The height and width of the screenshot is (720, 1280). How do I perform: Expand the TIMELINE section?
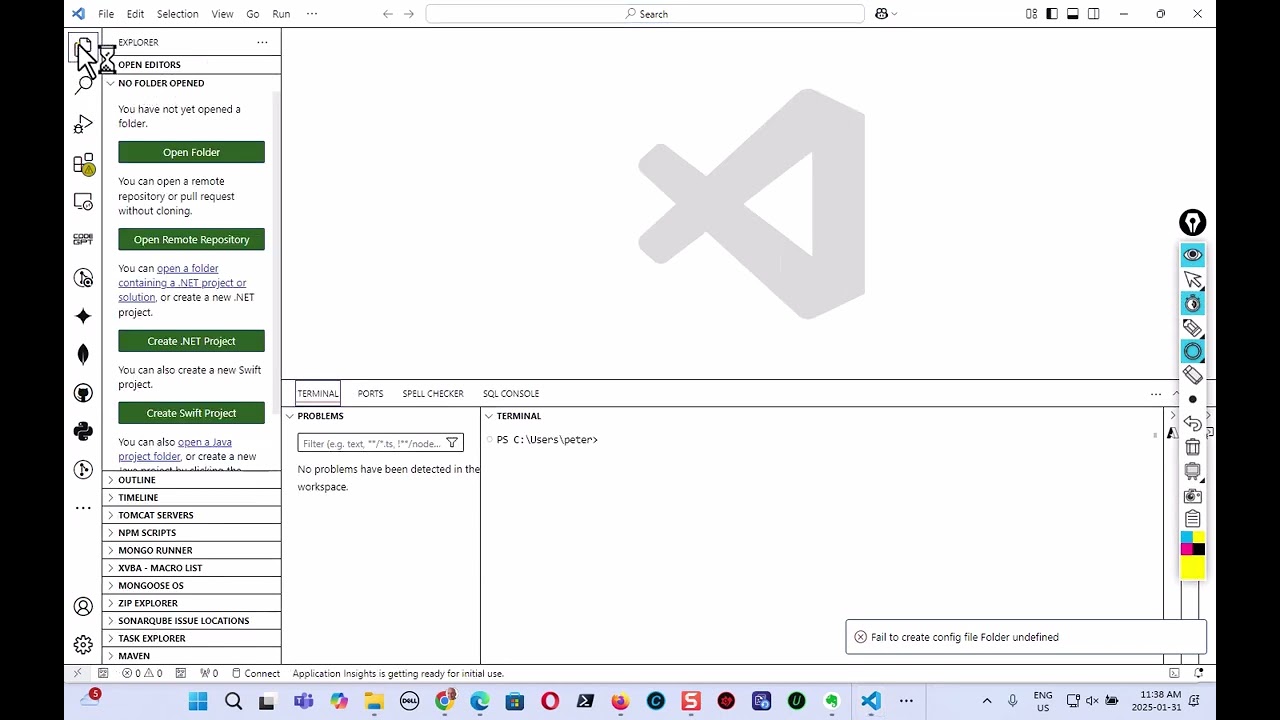point(191,498)
